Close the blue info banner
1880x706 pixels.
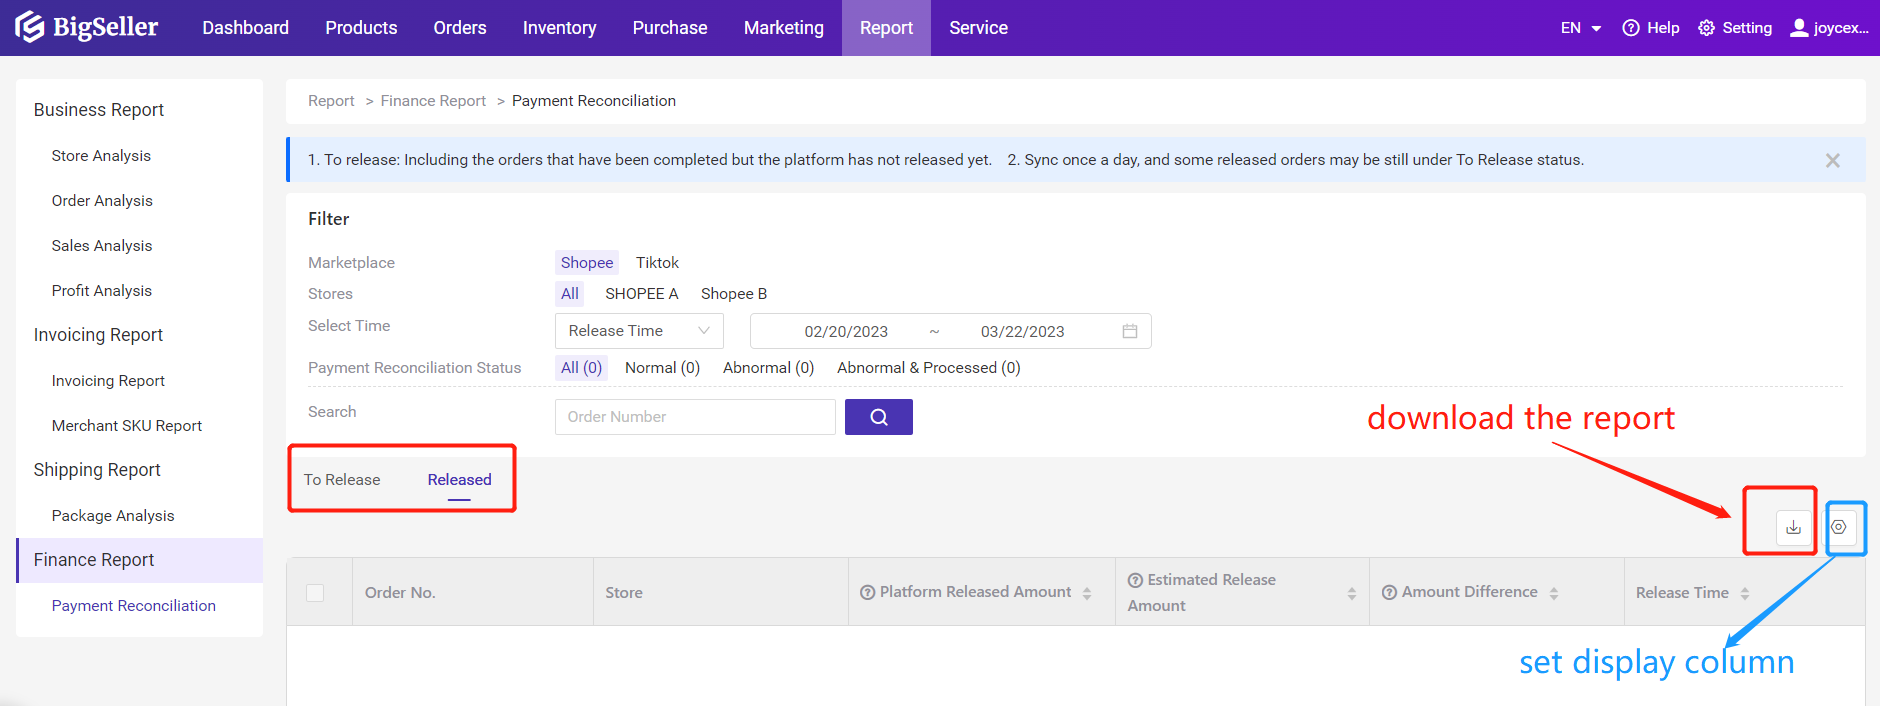coord(1832,161)
